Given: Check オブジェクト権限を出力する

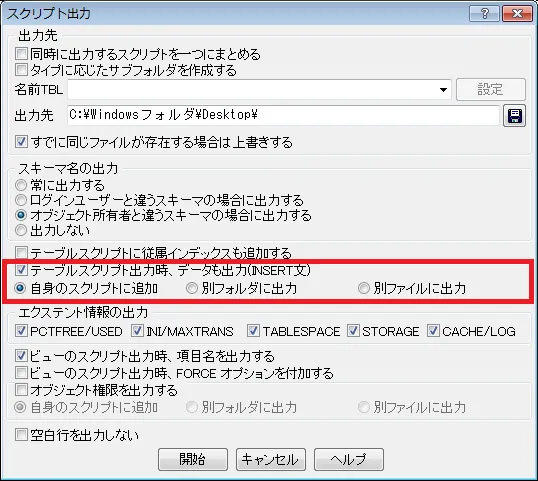Looking at the screenshot, I should click(x=21, y=390).
